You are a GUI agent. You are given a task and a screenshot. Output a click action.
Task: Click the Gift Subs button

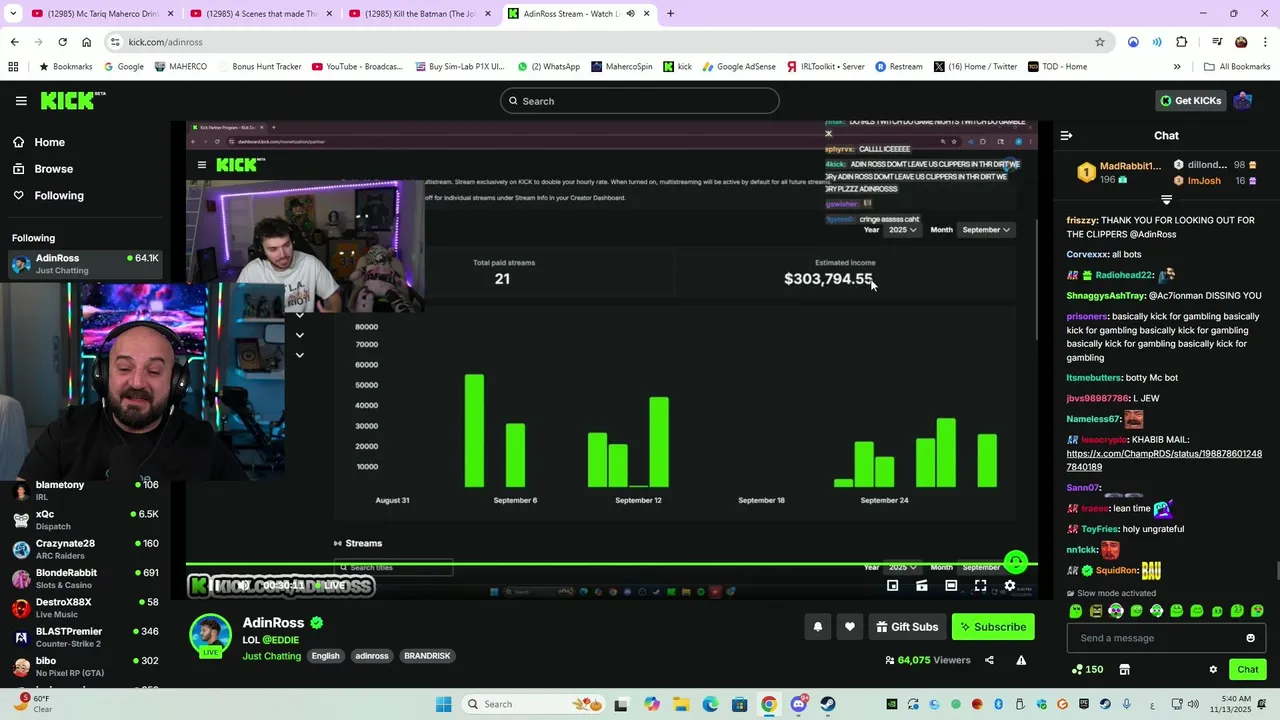pyautogui.click(x=907, y=627)
